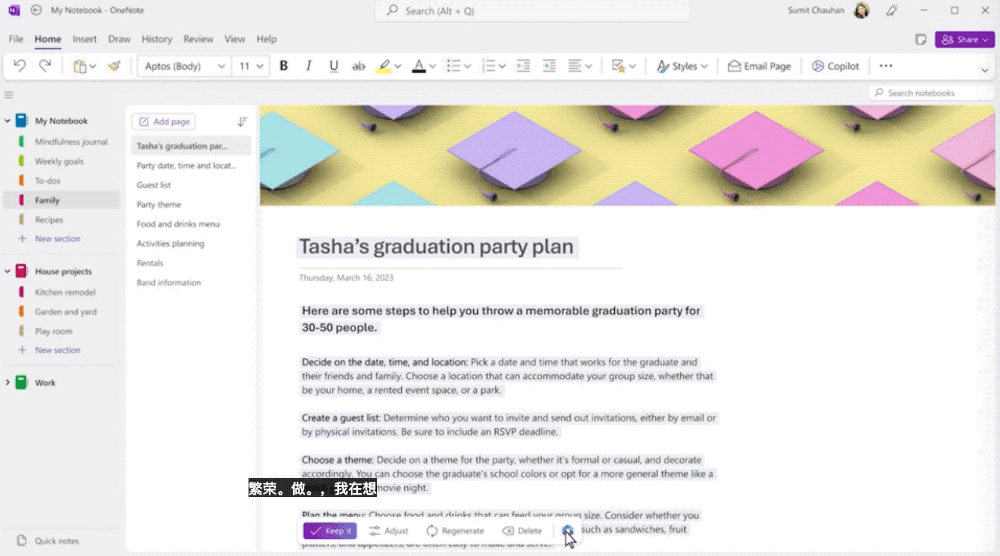
Task: Switch to the View tab
Action: (235, 39)
